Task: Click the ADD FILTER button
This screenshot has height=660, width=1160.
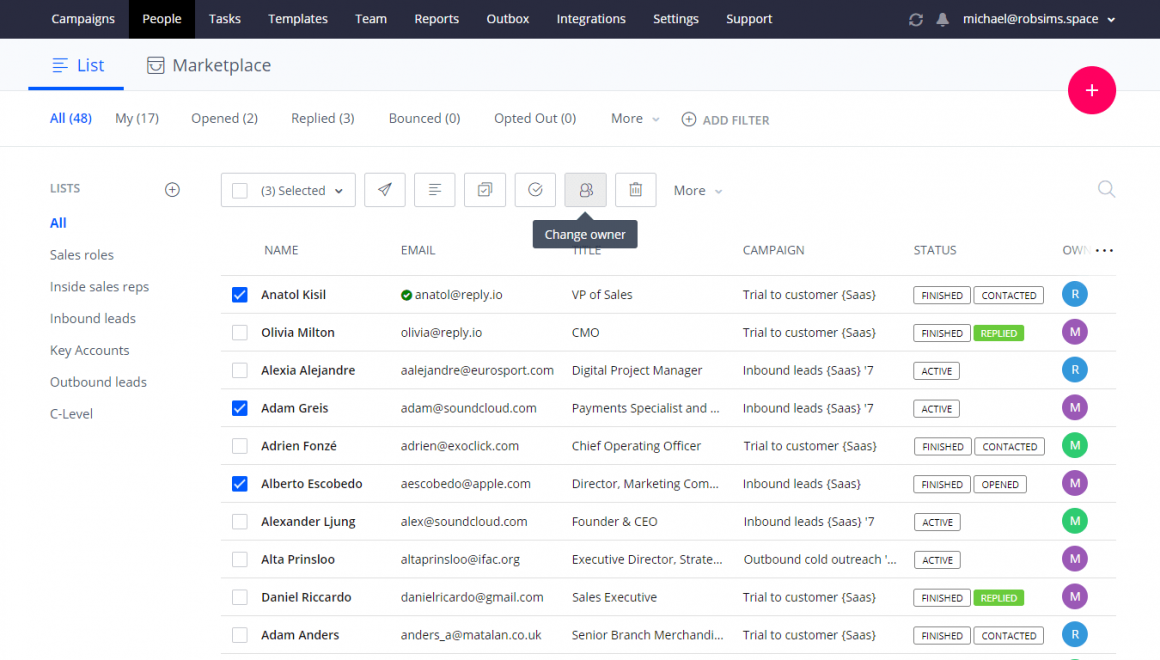Action: [725, 120]
